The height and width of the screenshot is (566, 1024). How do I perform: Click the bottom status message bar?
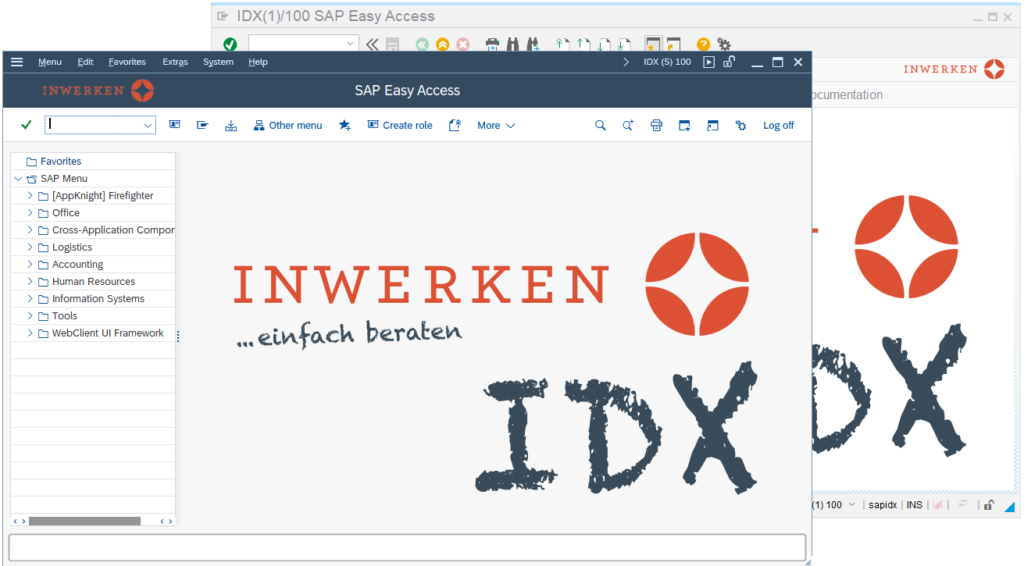[x=407, y=548]
